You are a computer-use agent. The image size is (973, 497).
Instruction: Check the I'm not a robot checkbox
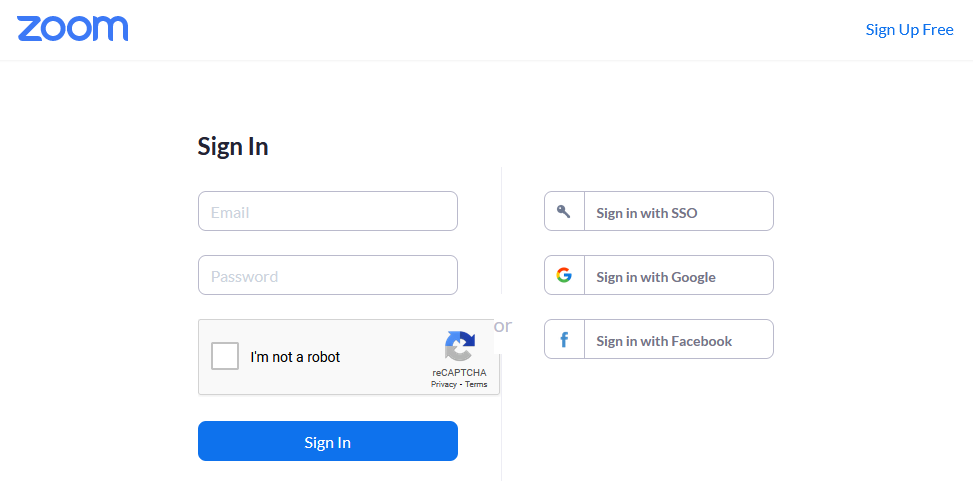pos(225,356)
